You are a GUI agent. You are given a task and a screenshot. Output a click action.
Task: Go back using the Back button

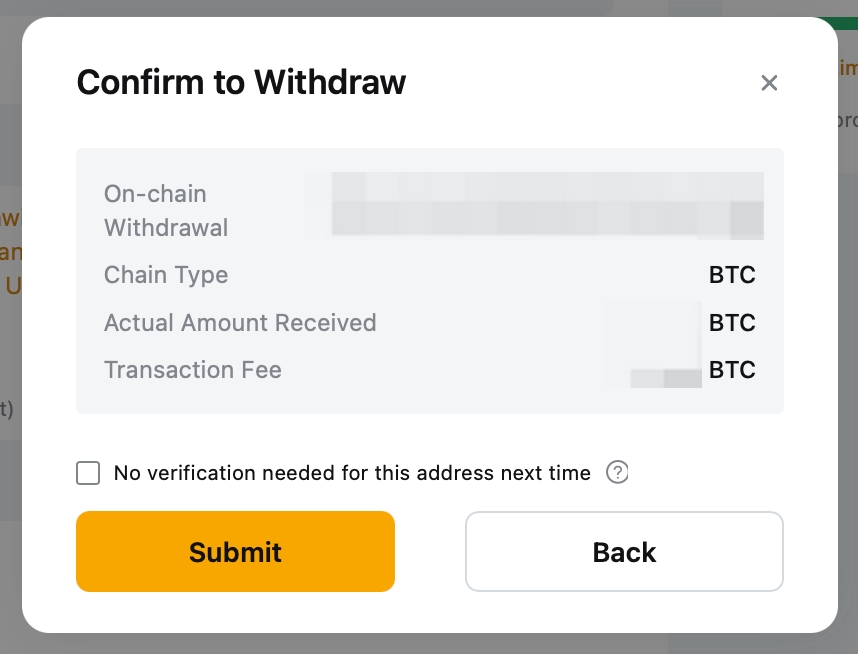tap(624, 552)
